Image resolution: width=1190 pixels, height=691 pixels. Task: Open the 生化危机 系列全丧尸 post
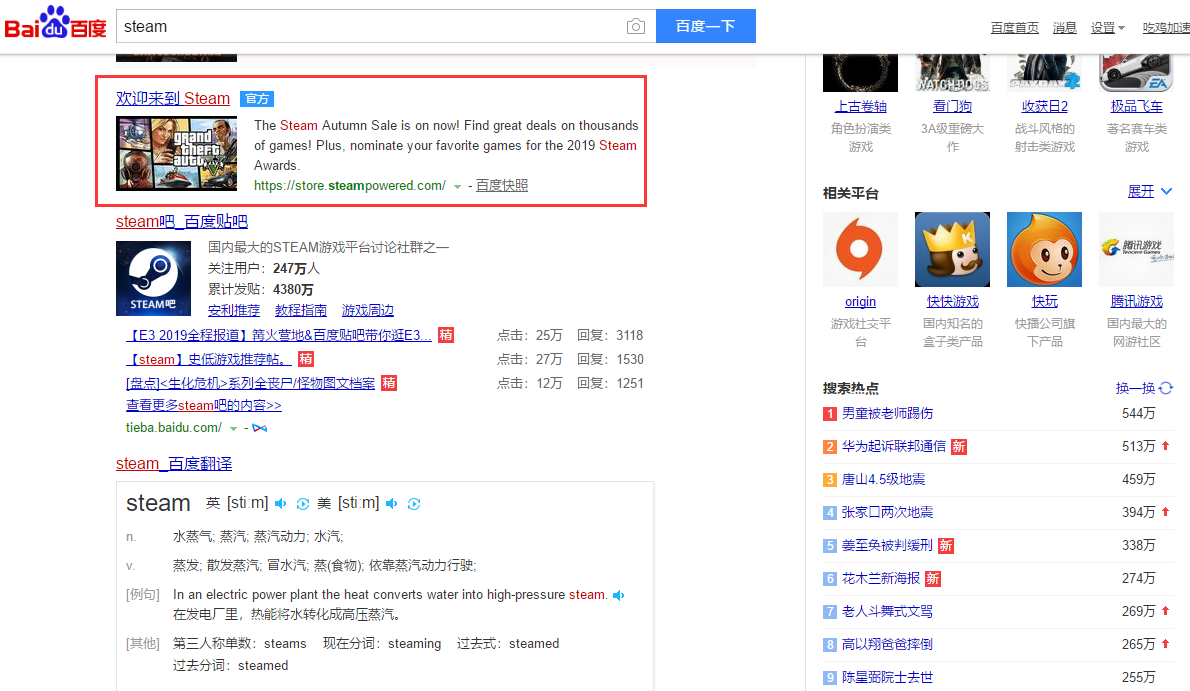click(x=250, y=383)
